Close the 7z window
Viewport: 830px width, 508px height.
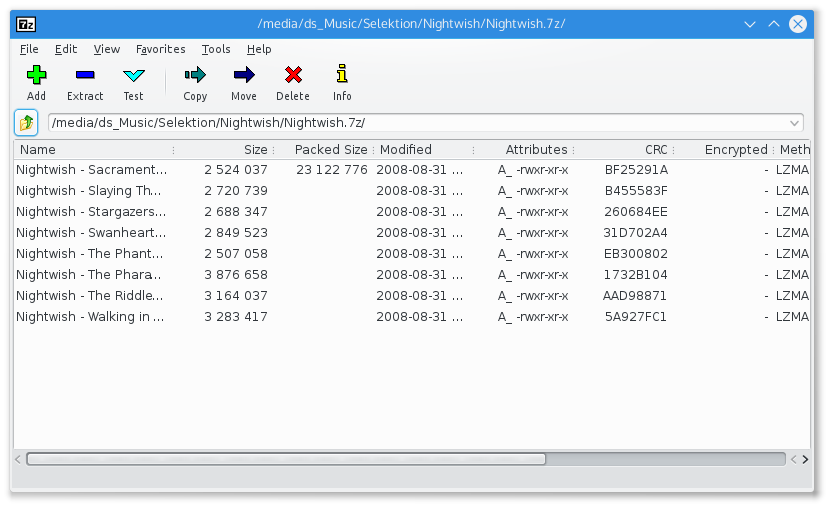pyautogui.click(x=798, y=24)
